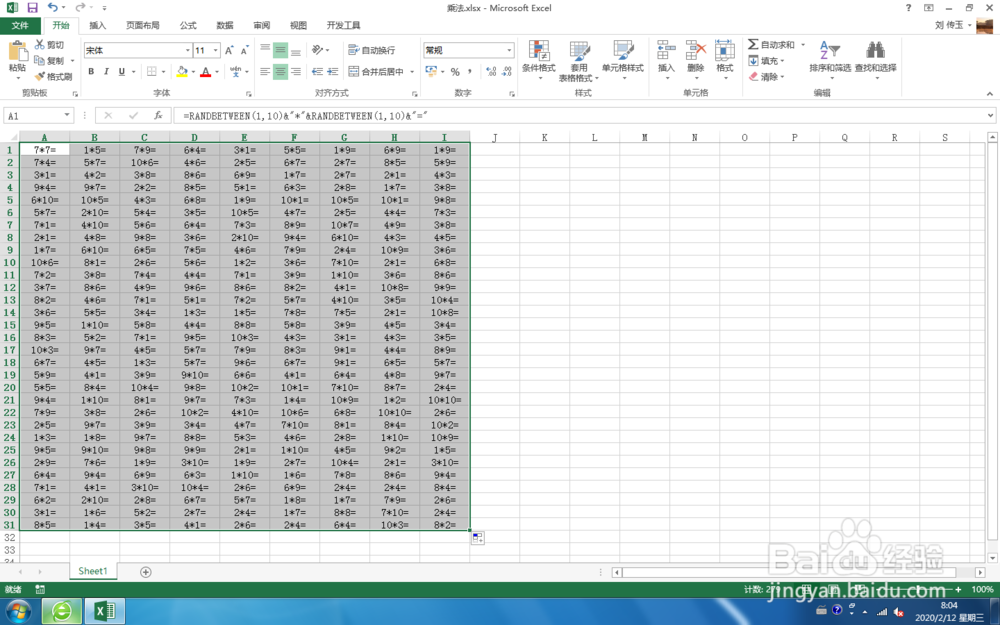Toggle bold formatting on the selection
Viewport: 1000px width, 625px height.
coord(91,72)
